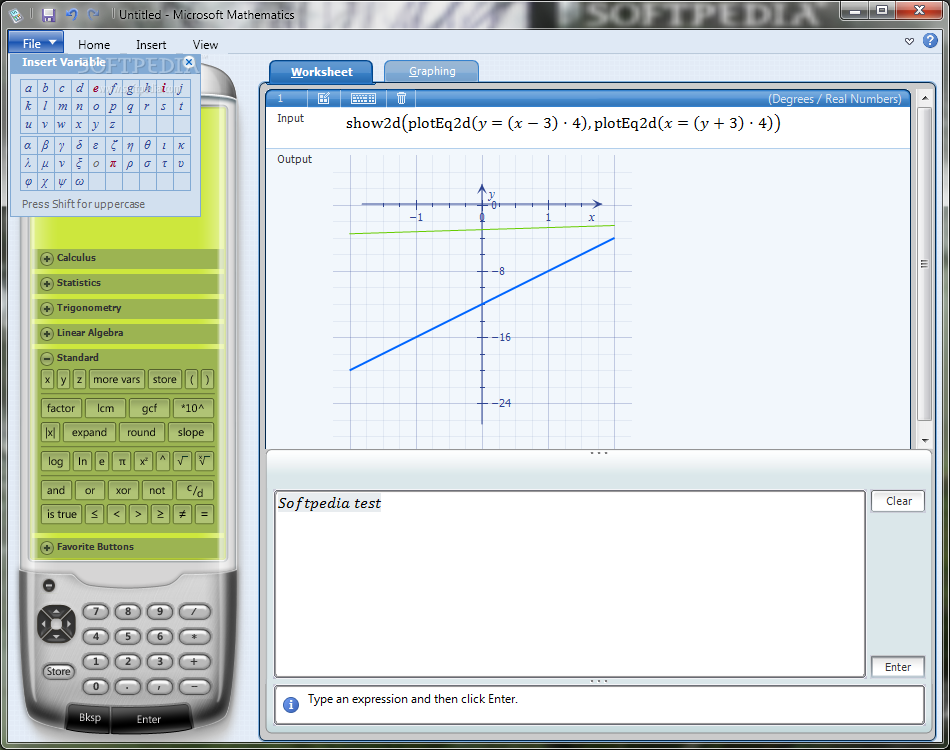Expand the Statistics group

pos(46,284)
